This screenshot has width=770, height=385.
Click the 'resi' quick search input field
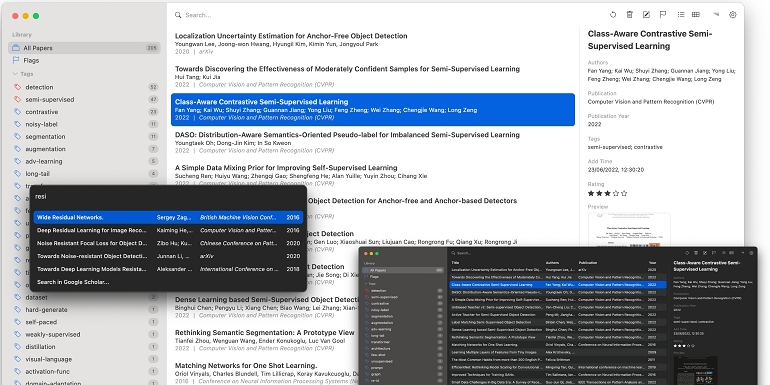tap(168, 196)
